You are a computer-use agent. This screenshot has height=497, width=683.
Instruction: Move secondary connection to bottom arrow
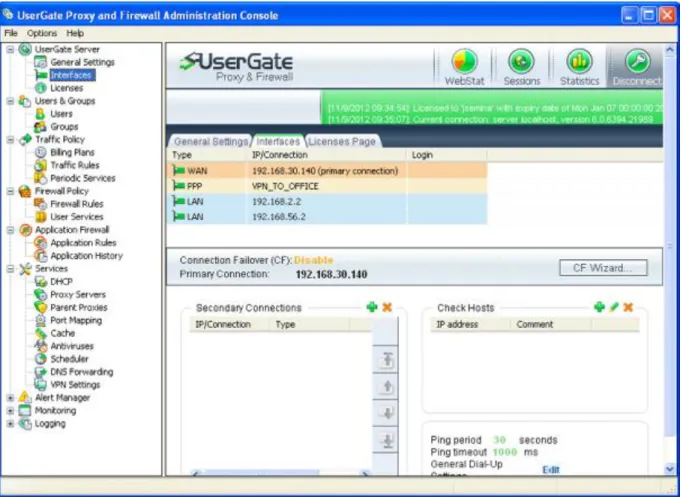tap(387, 440)
